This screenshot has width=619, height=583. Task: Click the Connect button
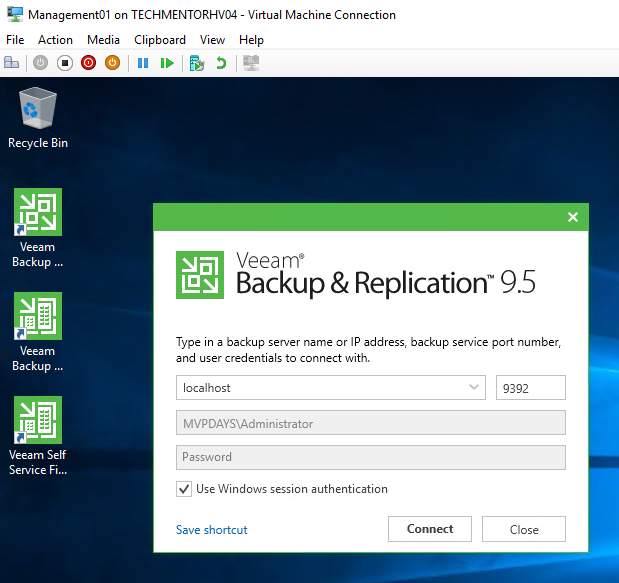coord(430,529)
